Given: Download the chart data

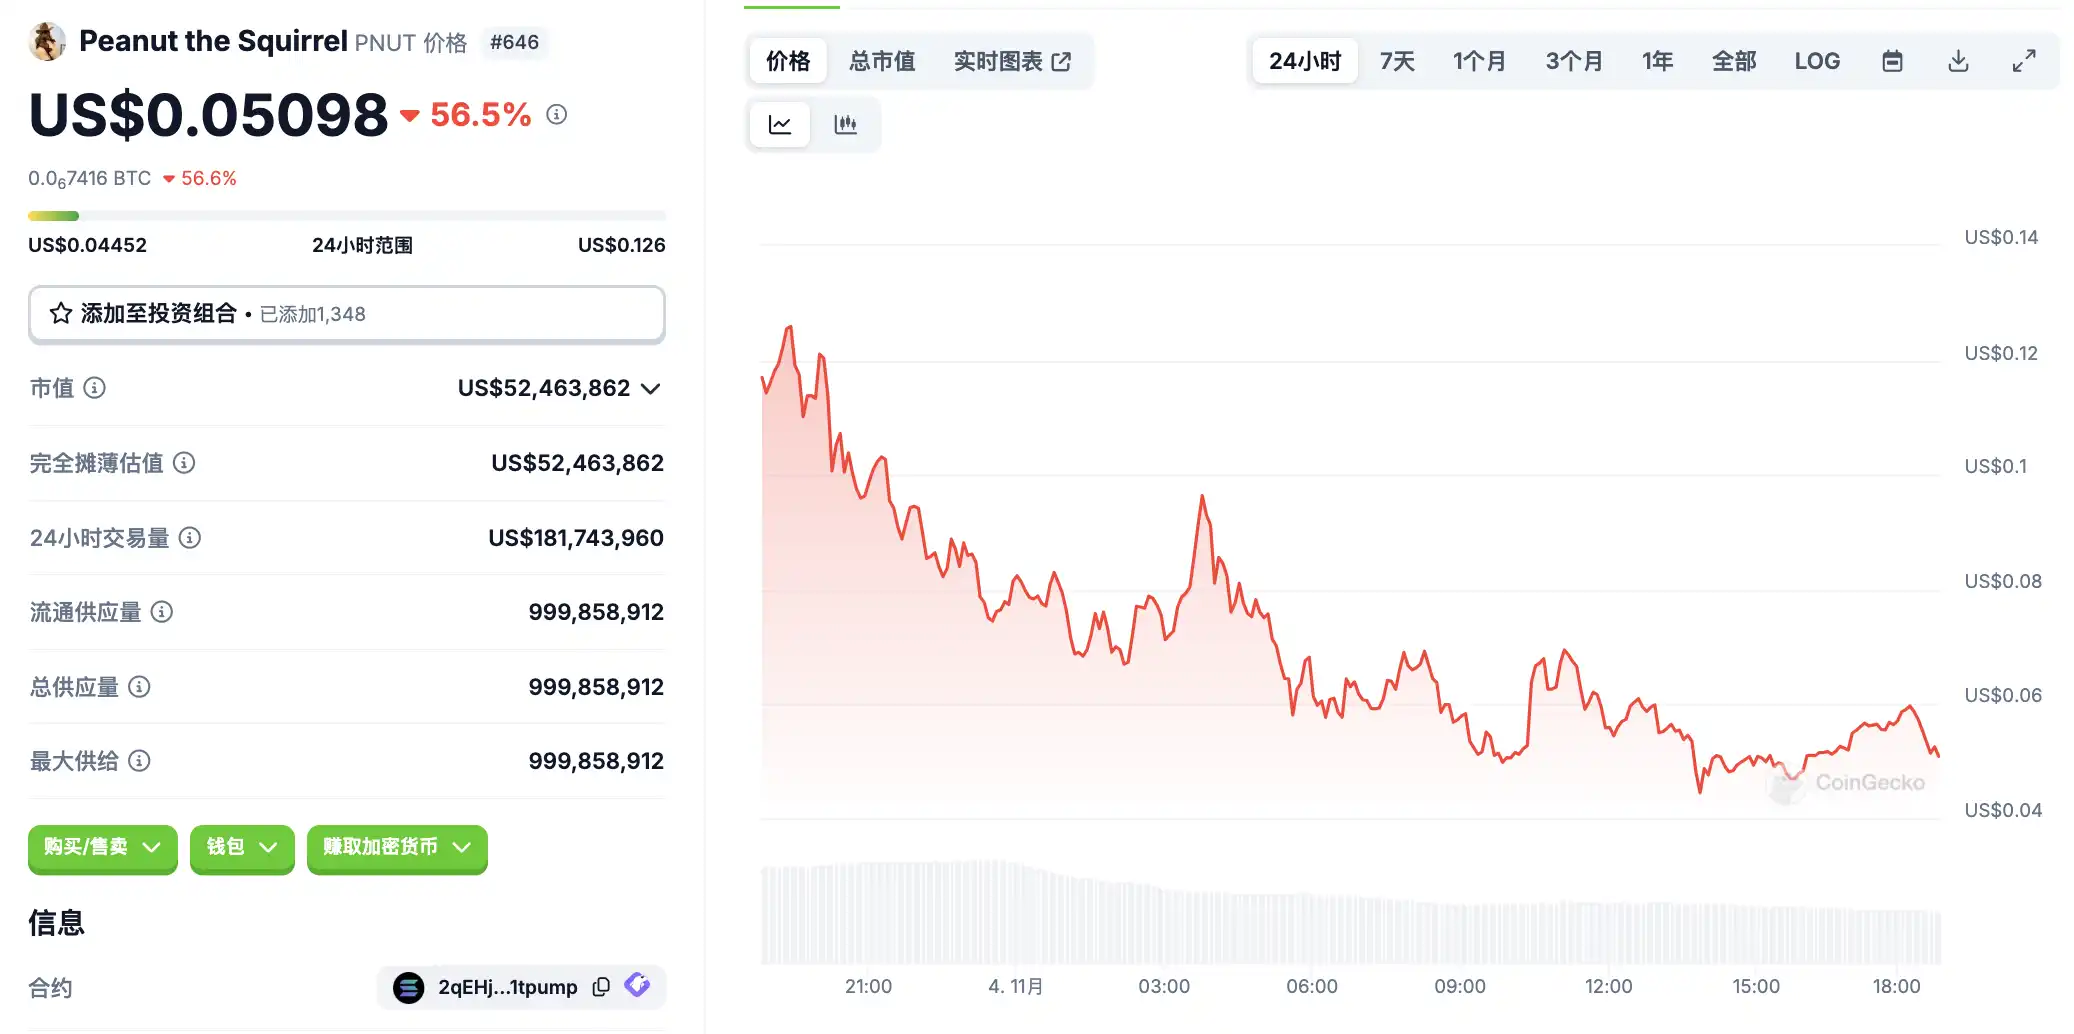Looking at the screenshot, I should pyautogui.click(x=1958, y=61).
